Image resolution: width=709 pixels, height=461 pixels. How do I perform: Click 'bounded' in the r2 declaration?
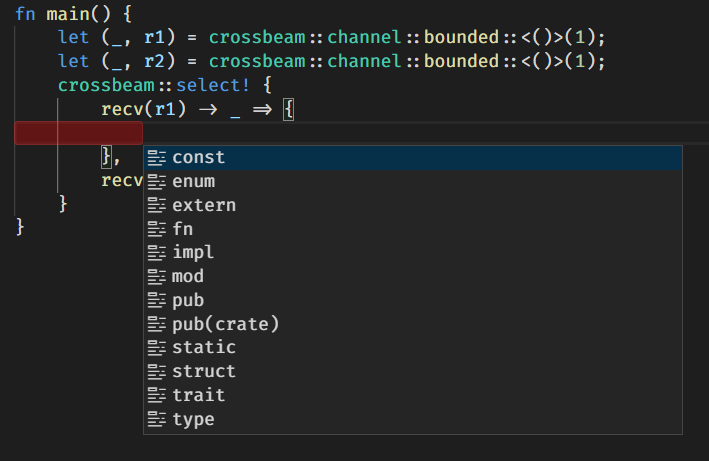[x=461, y=61]
